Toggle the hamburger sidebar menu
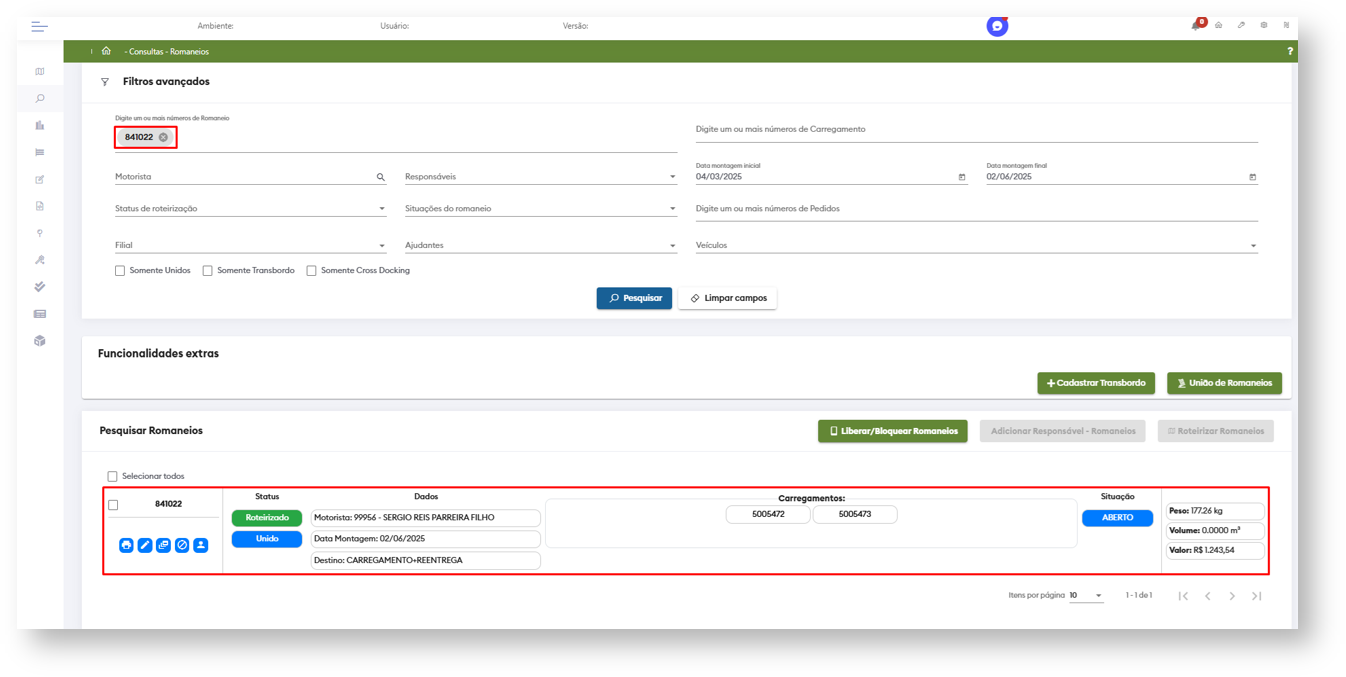1346x677 pixels. (x=39, y=26)
